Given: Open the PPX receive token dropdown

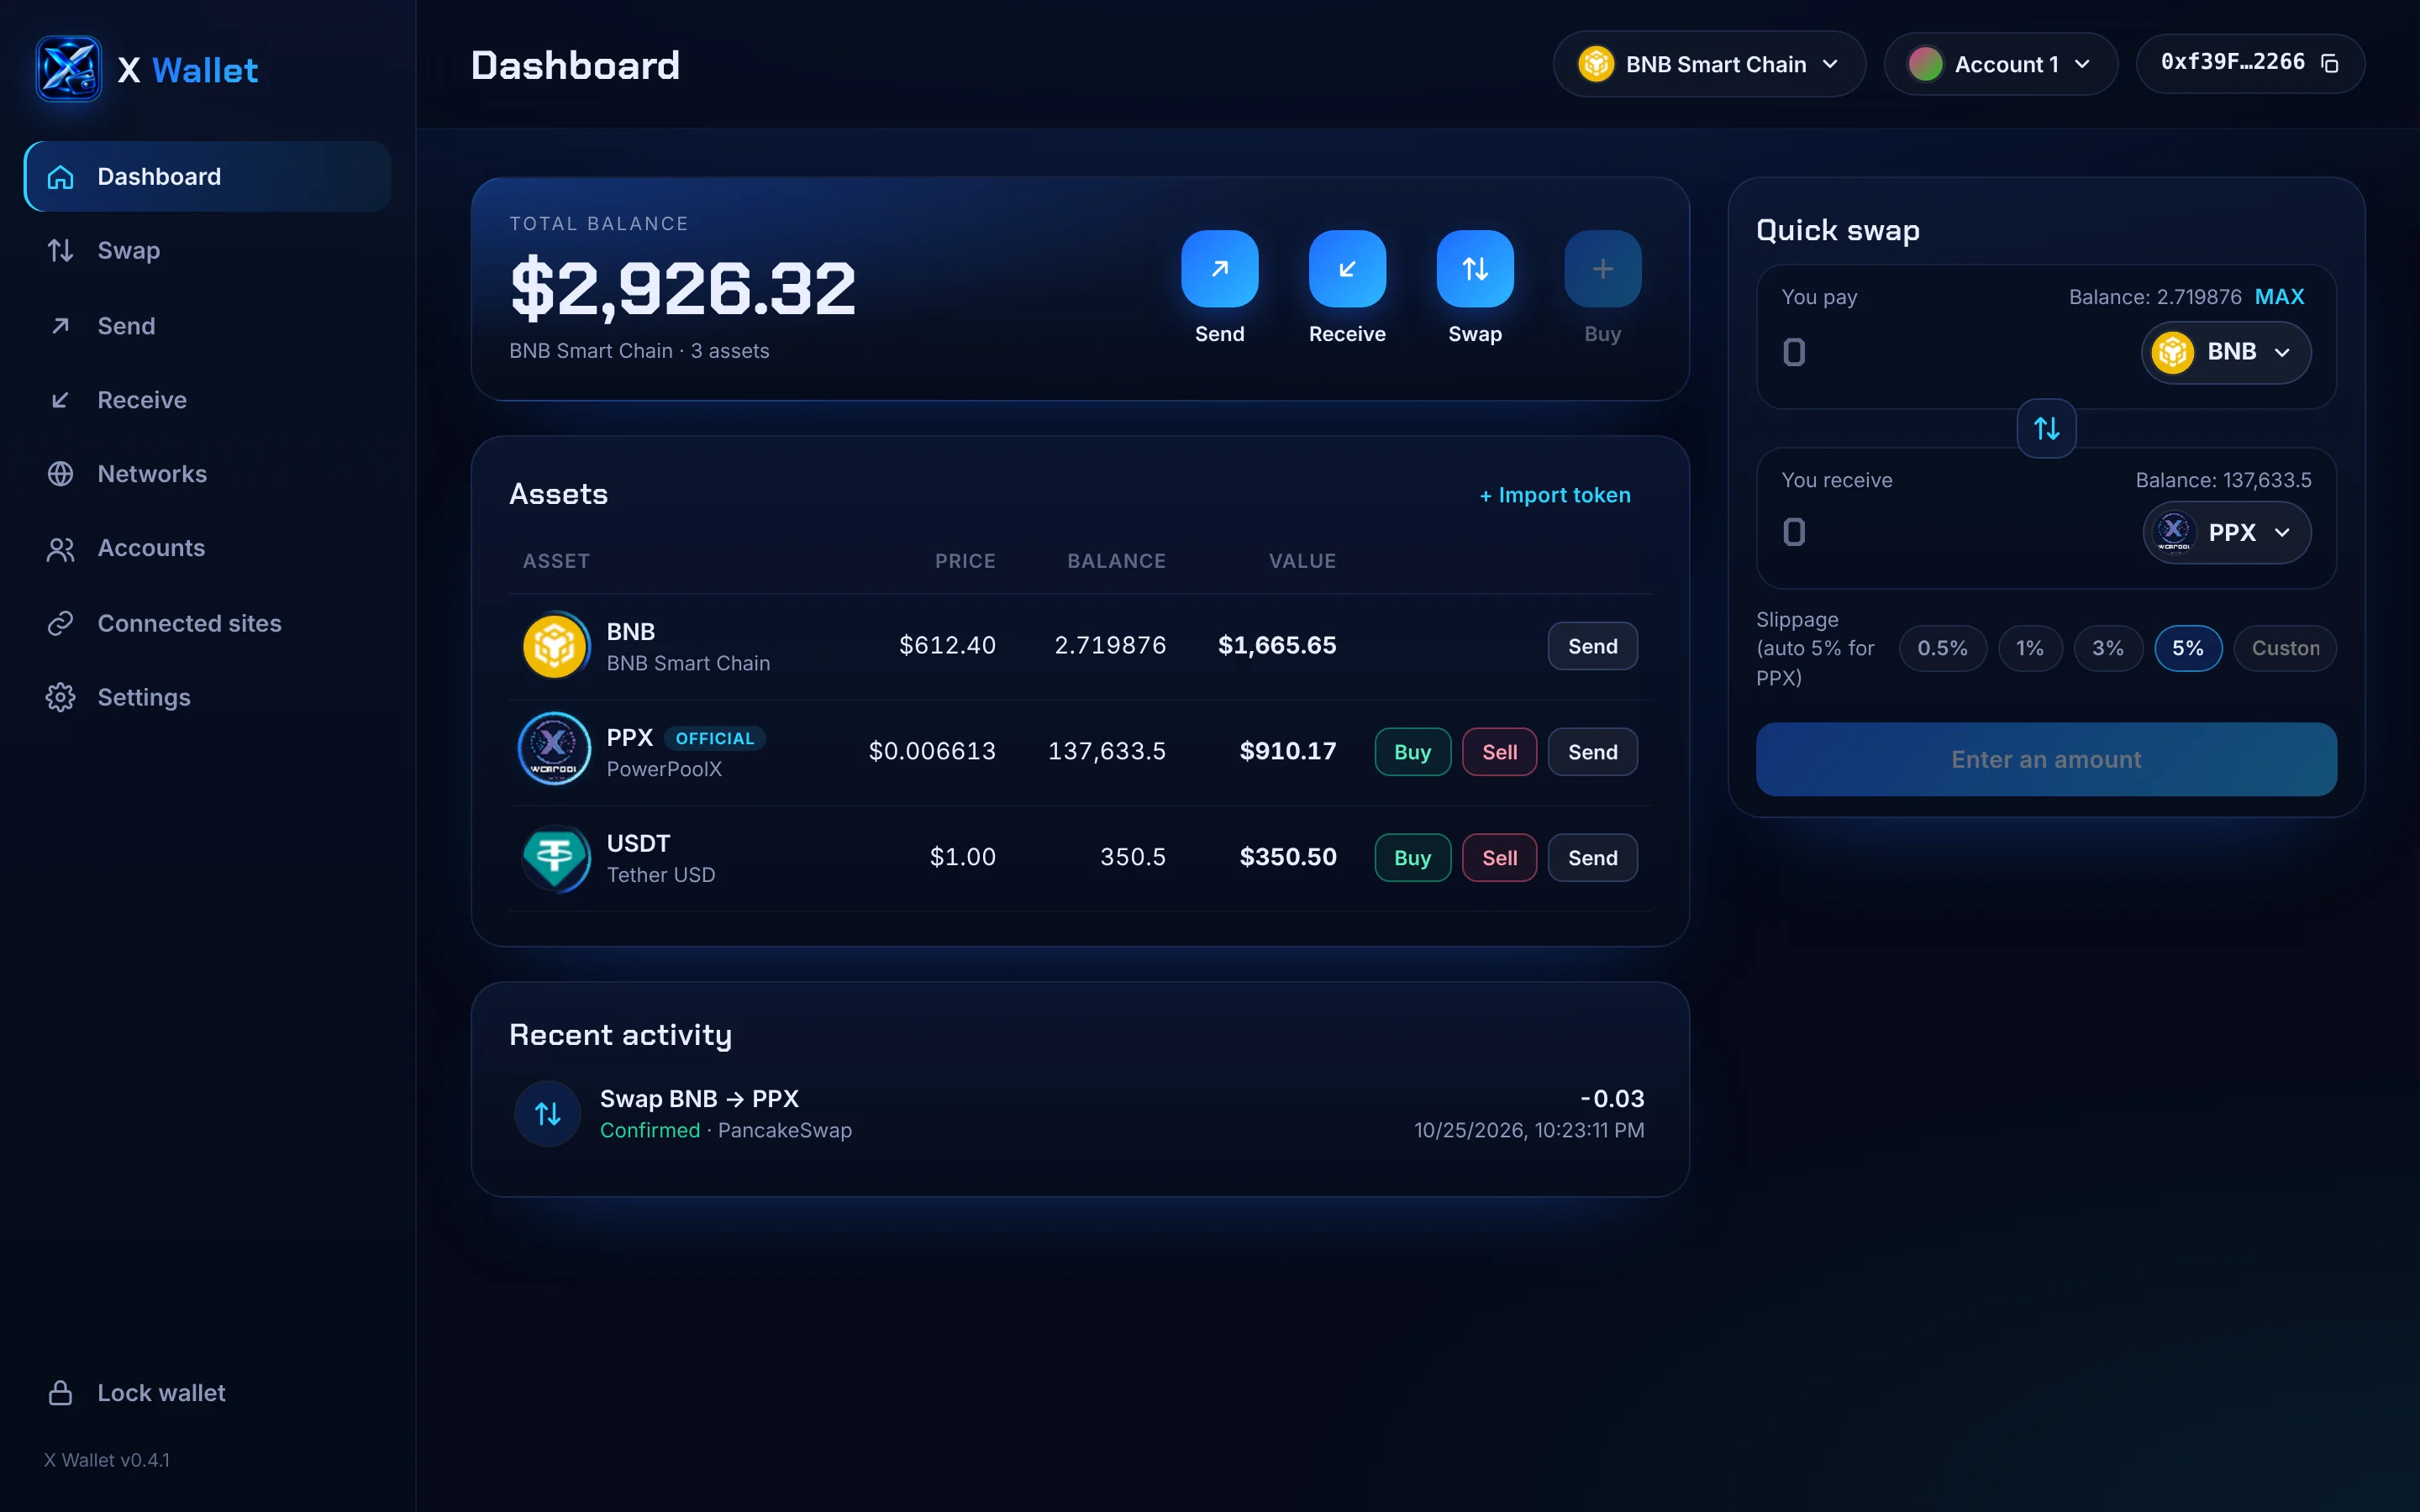Looking at the screenshot, I should pyautogui.click(x=2227, y=532).
